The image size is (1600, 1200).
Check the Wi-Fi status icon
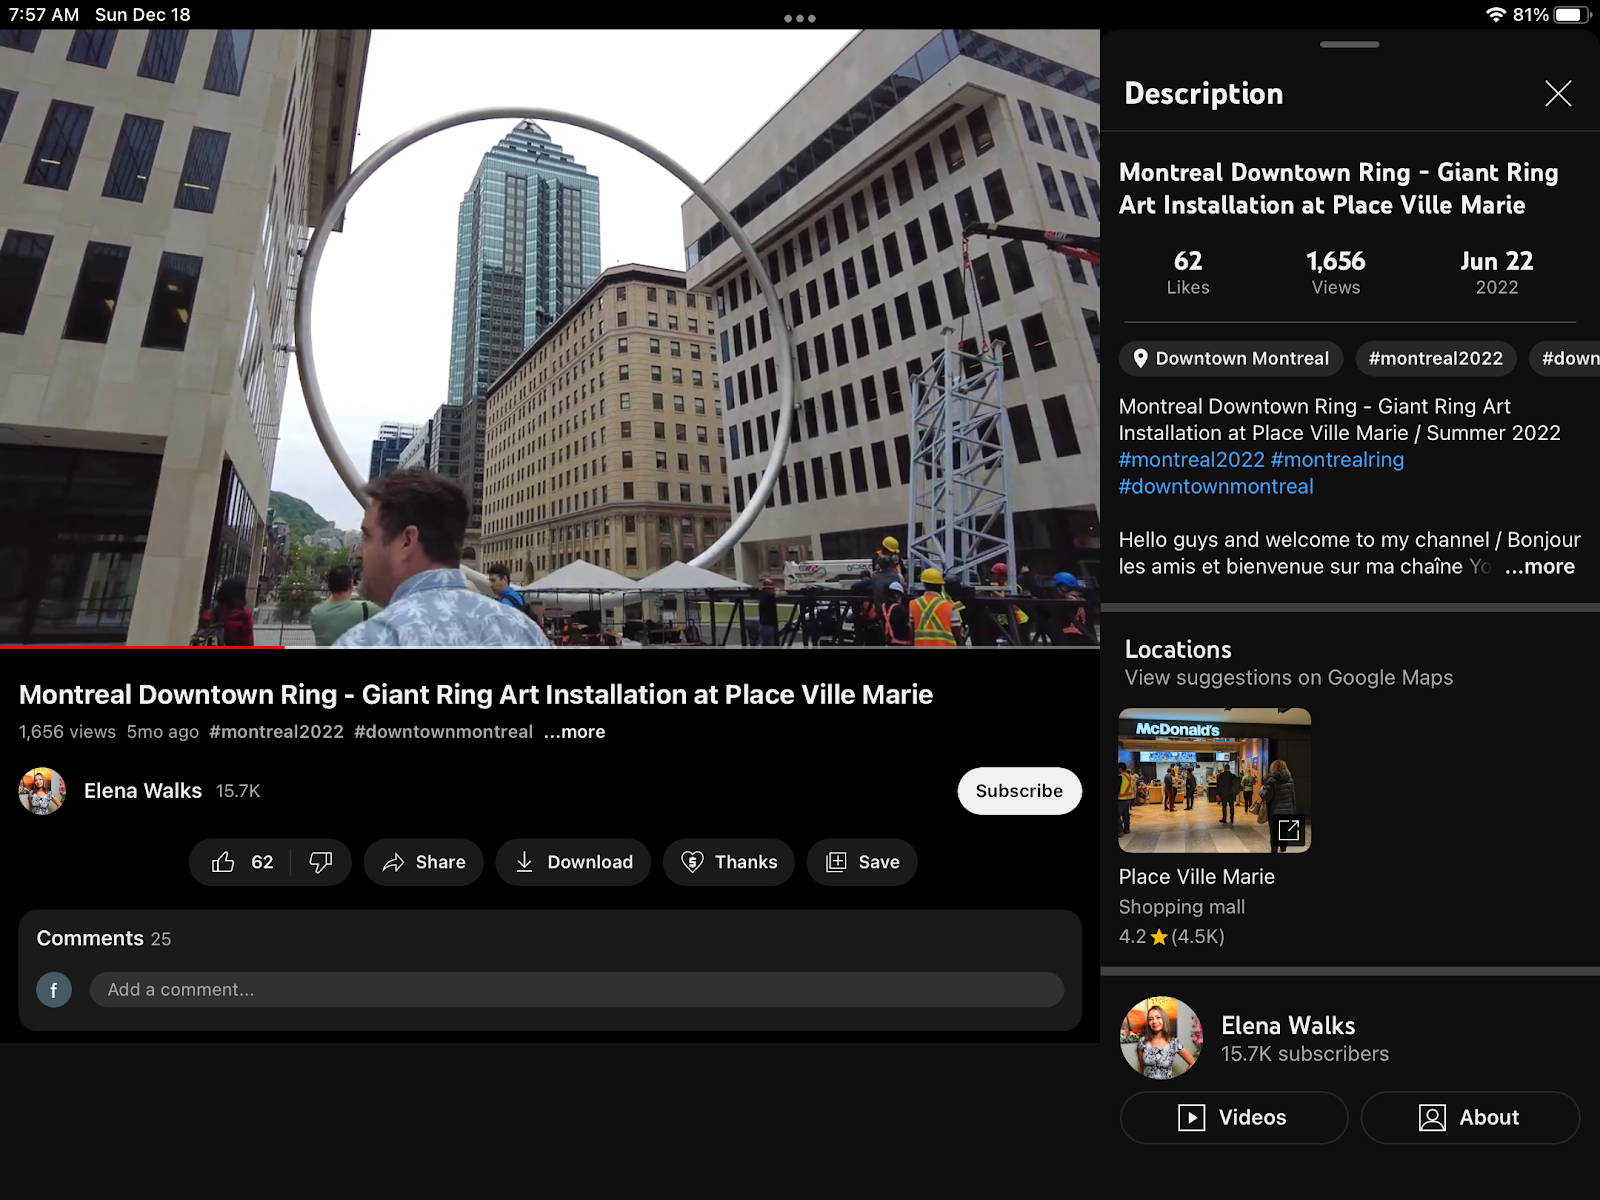(1495, 15)
